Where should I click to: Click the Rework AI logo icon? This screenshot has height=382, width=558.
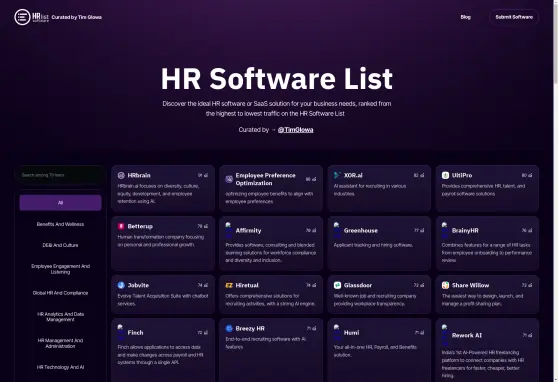(445, 335)
